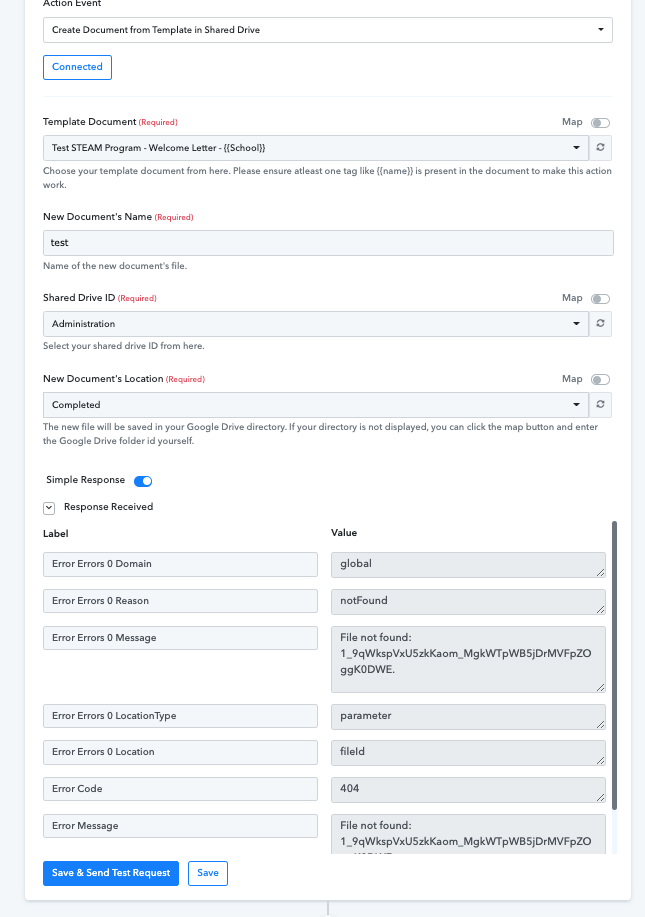Refresh New Document's Location list
Viewport: 645px width, 917px height.
pyautogui.click(x=600, y=404)
